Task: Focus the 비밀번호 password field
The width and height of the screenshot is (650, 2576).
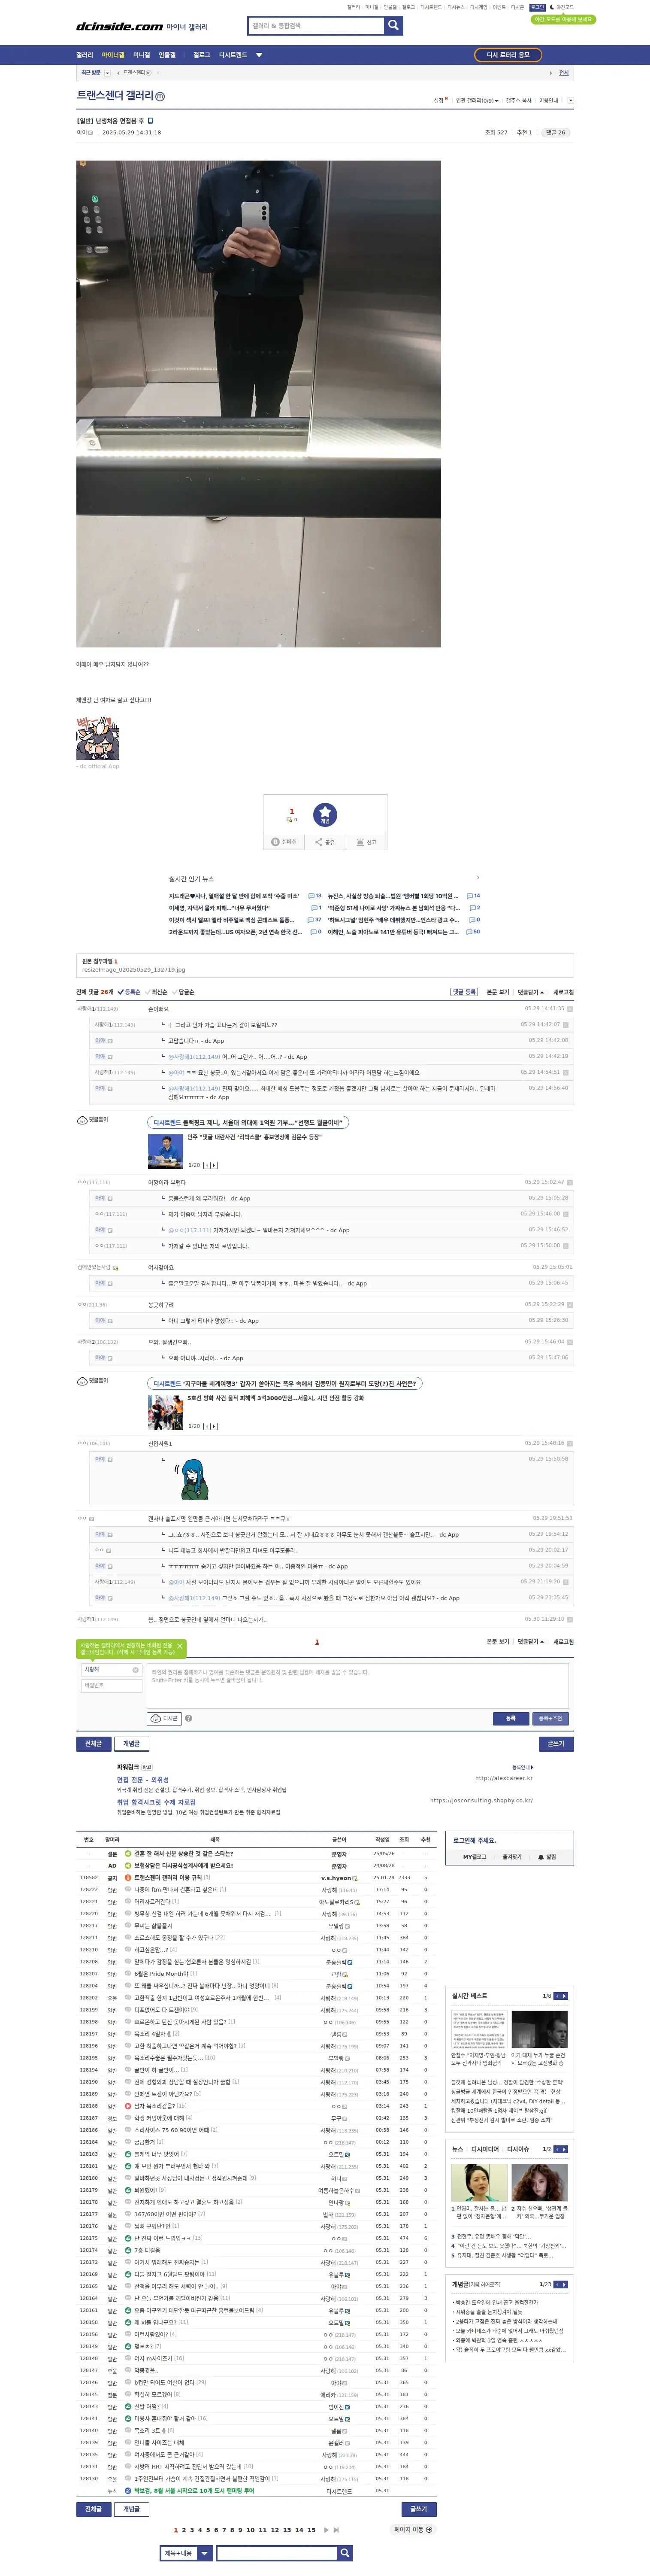Action: pos(112,1685)
